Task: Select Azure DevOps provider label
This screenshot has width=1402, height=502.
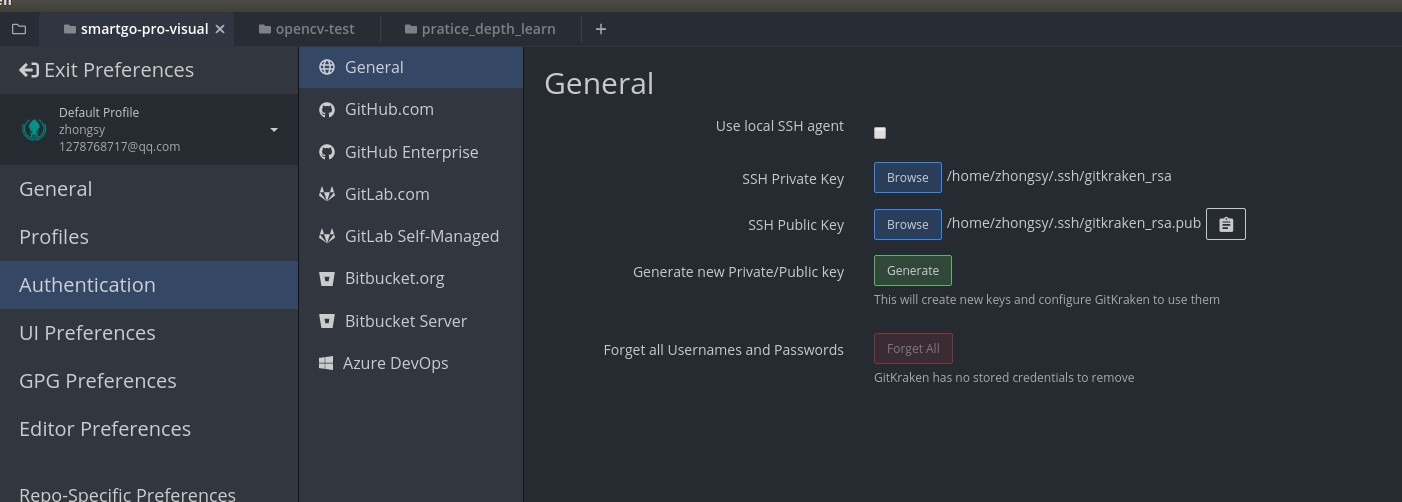Action: 396,363
